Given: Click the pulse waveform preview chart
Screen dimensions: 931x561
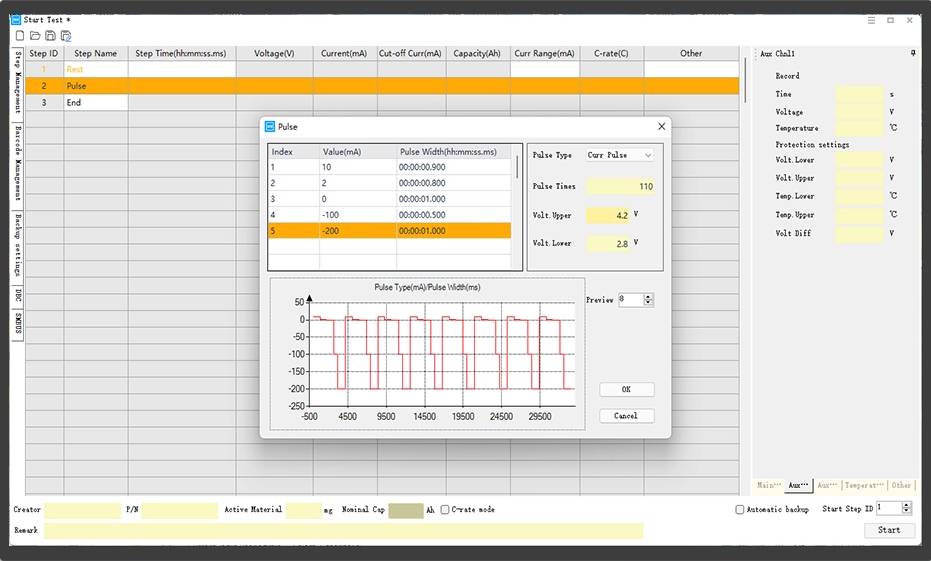Looking at the screenshot, I should [428, 354].
